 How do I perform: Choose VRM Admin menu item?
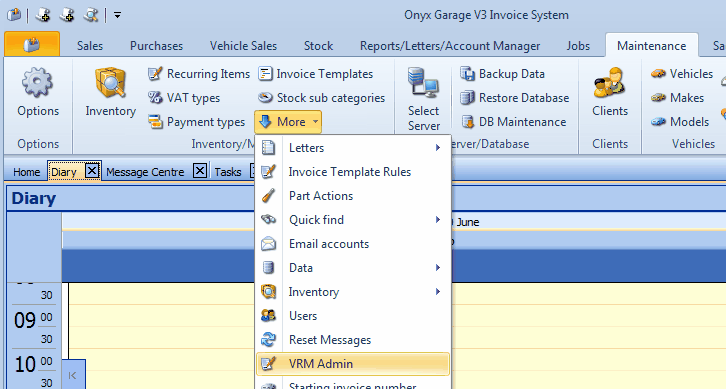pos(353,364)
